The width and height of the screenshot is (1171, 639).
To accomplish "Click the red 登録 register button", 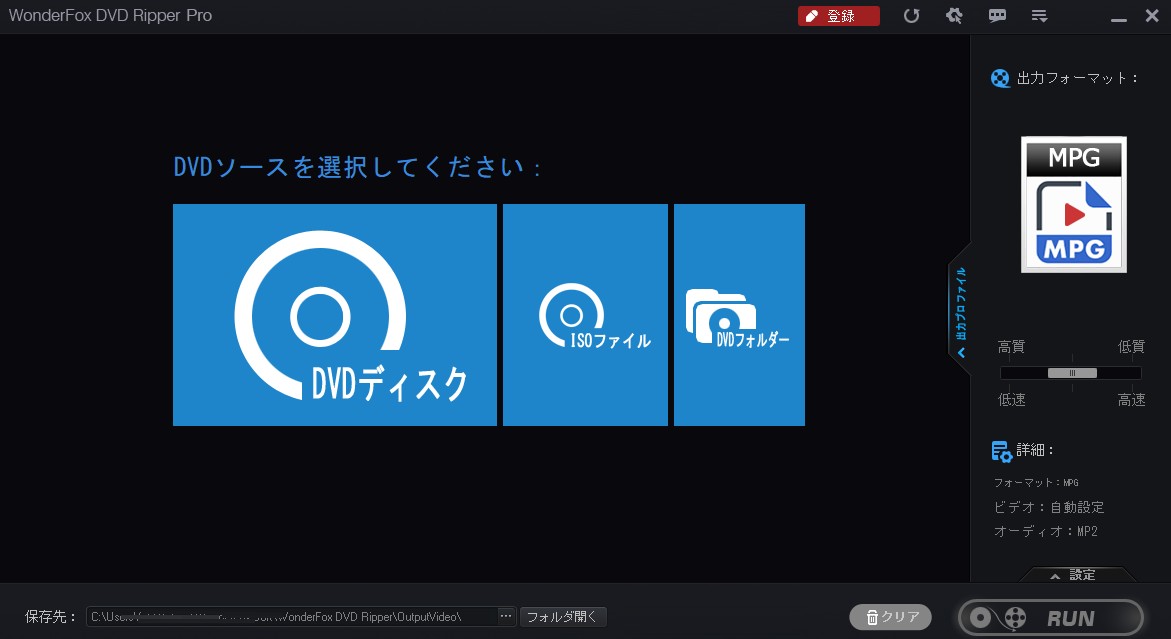I will click(x=838, y=16).
